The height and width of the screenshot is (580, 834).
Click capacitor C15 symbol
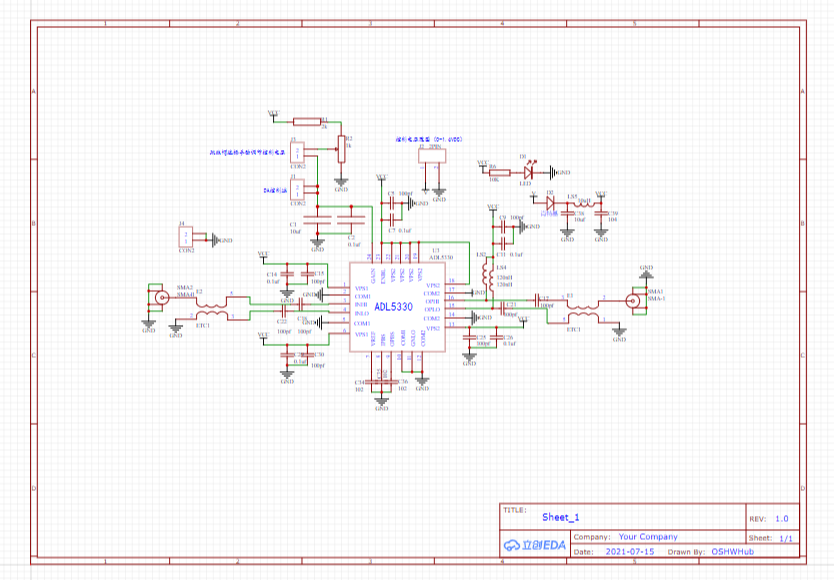click(307, 274)
